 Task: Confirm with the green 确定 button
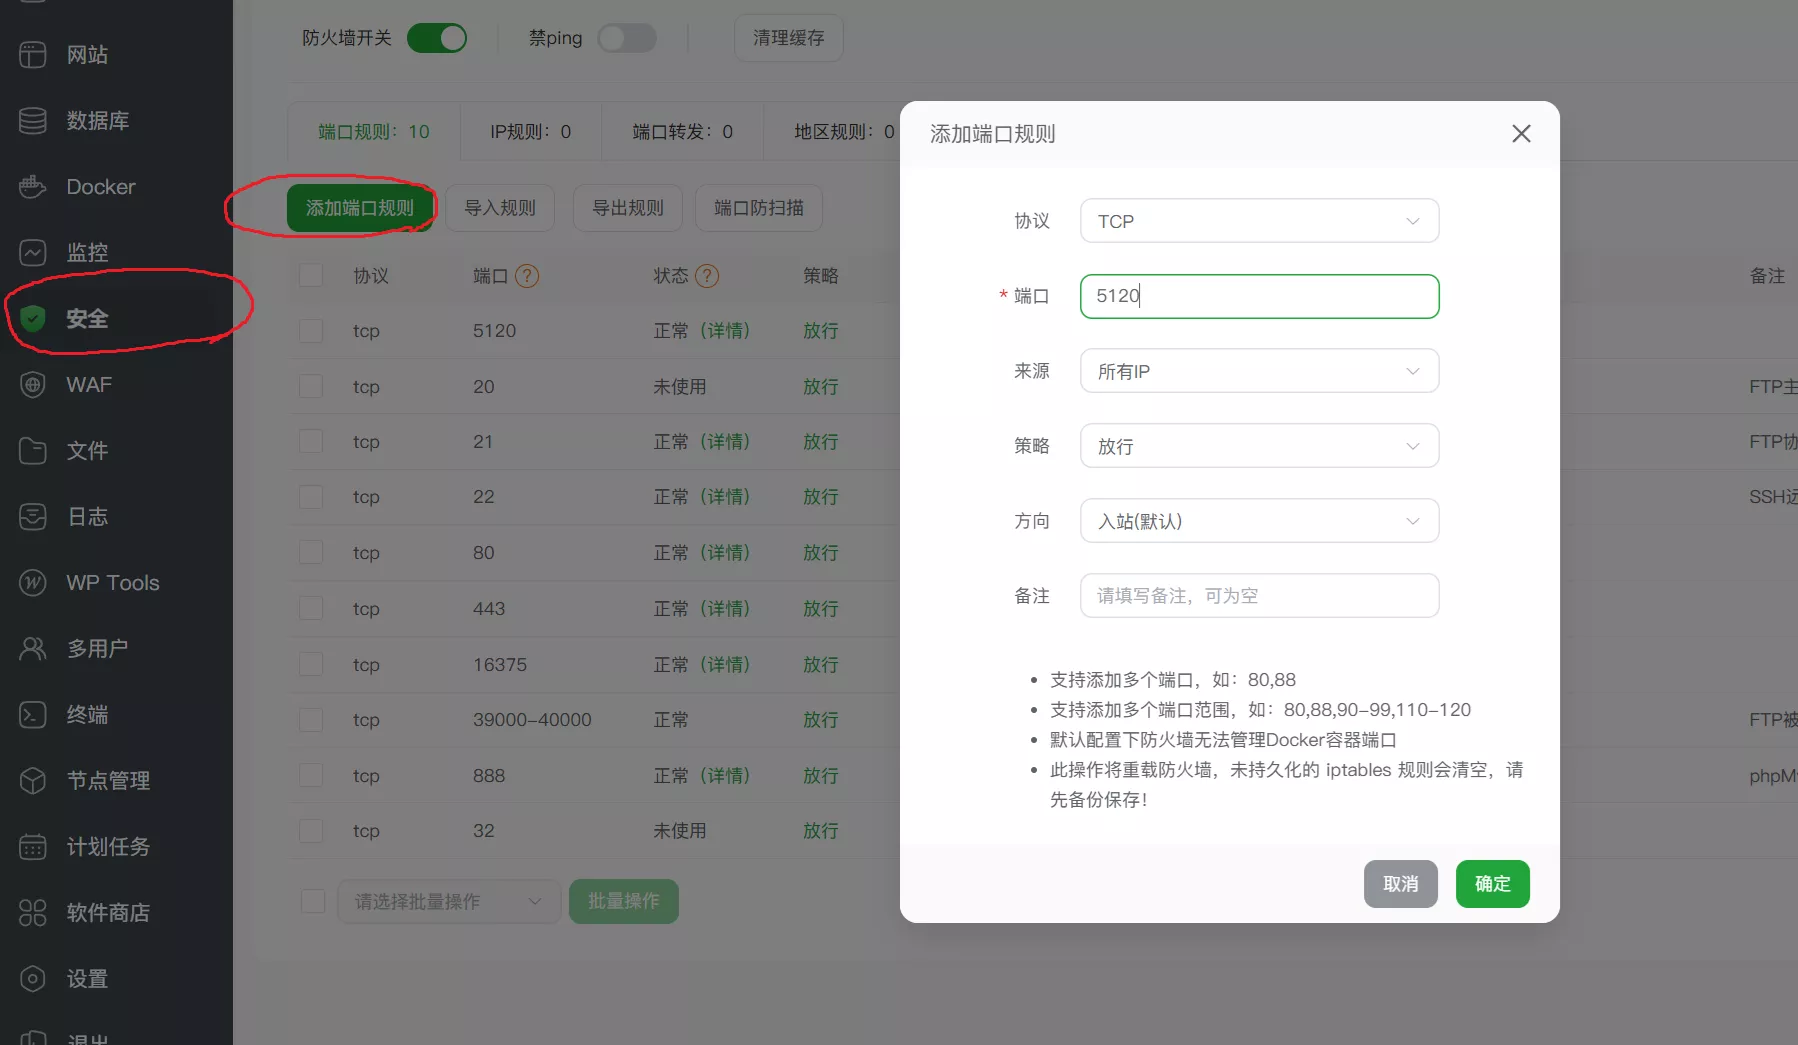(1492, 884)
